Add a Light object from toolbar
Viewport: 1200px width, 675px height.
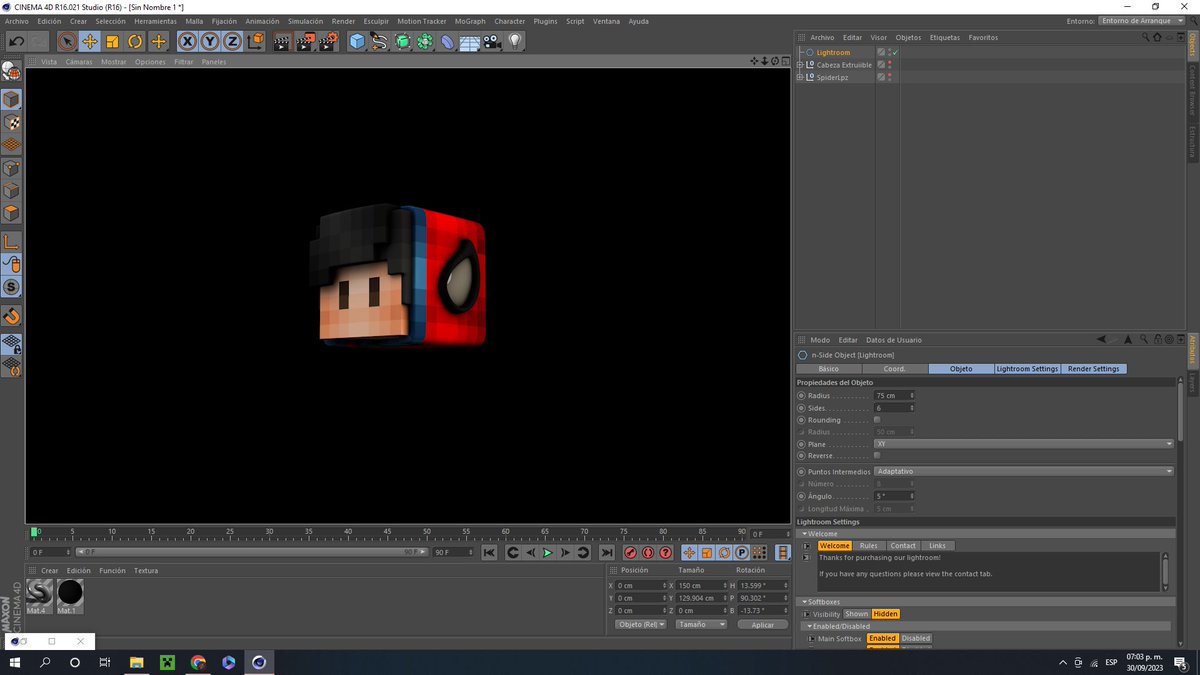(x=515, y=41)
